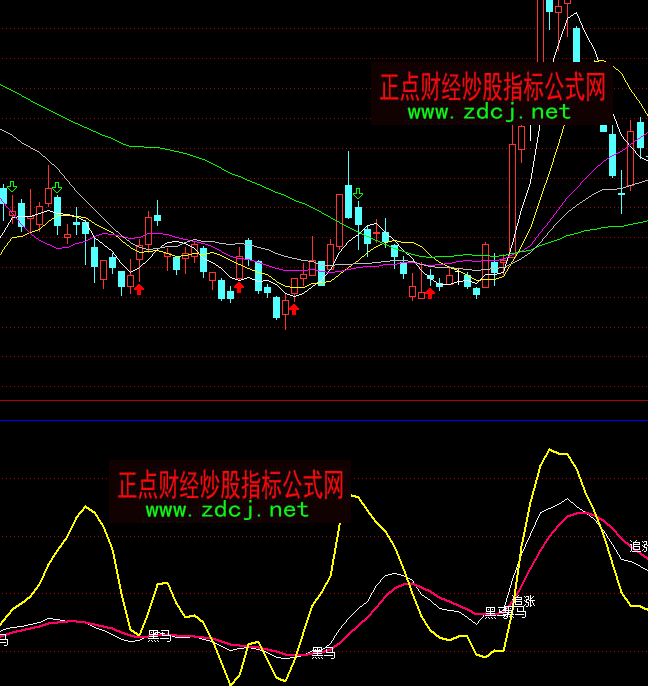Click the solid red line above blue divider
The height and width of the screenshot is (686, 648).
pyautogui.click(x=324, y=402)
